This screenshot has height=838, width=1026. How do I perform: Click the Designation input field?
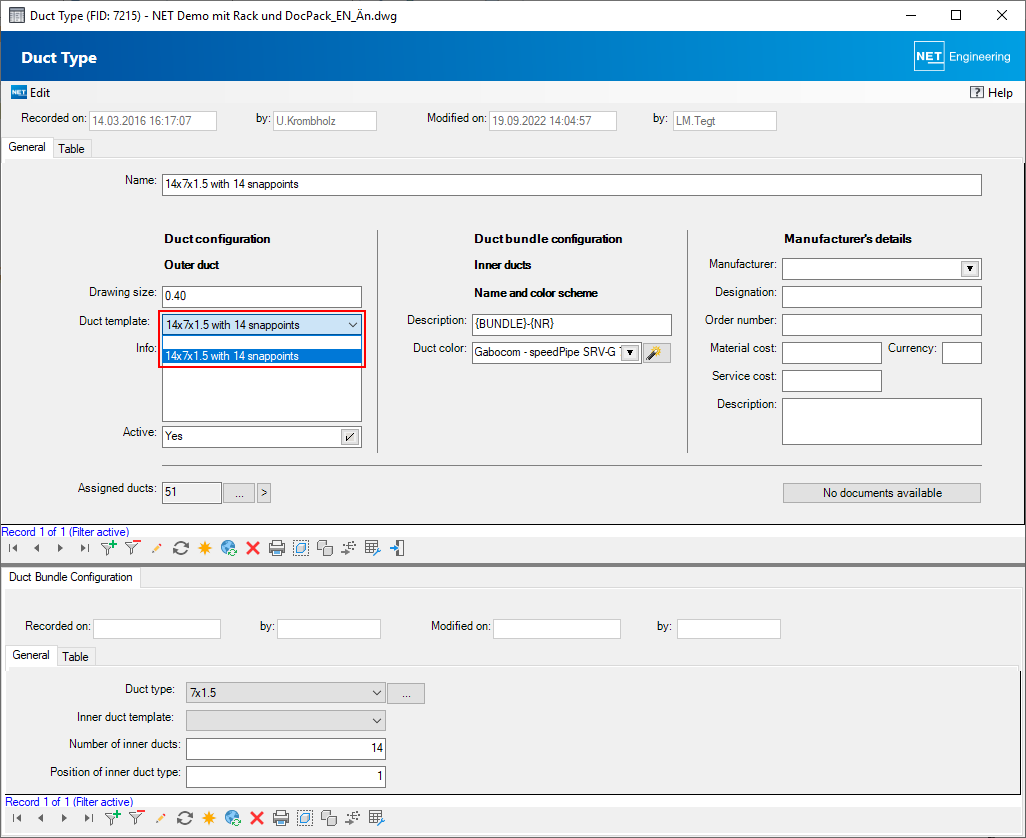[882, 297]
